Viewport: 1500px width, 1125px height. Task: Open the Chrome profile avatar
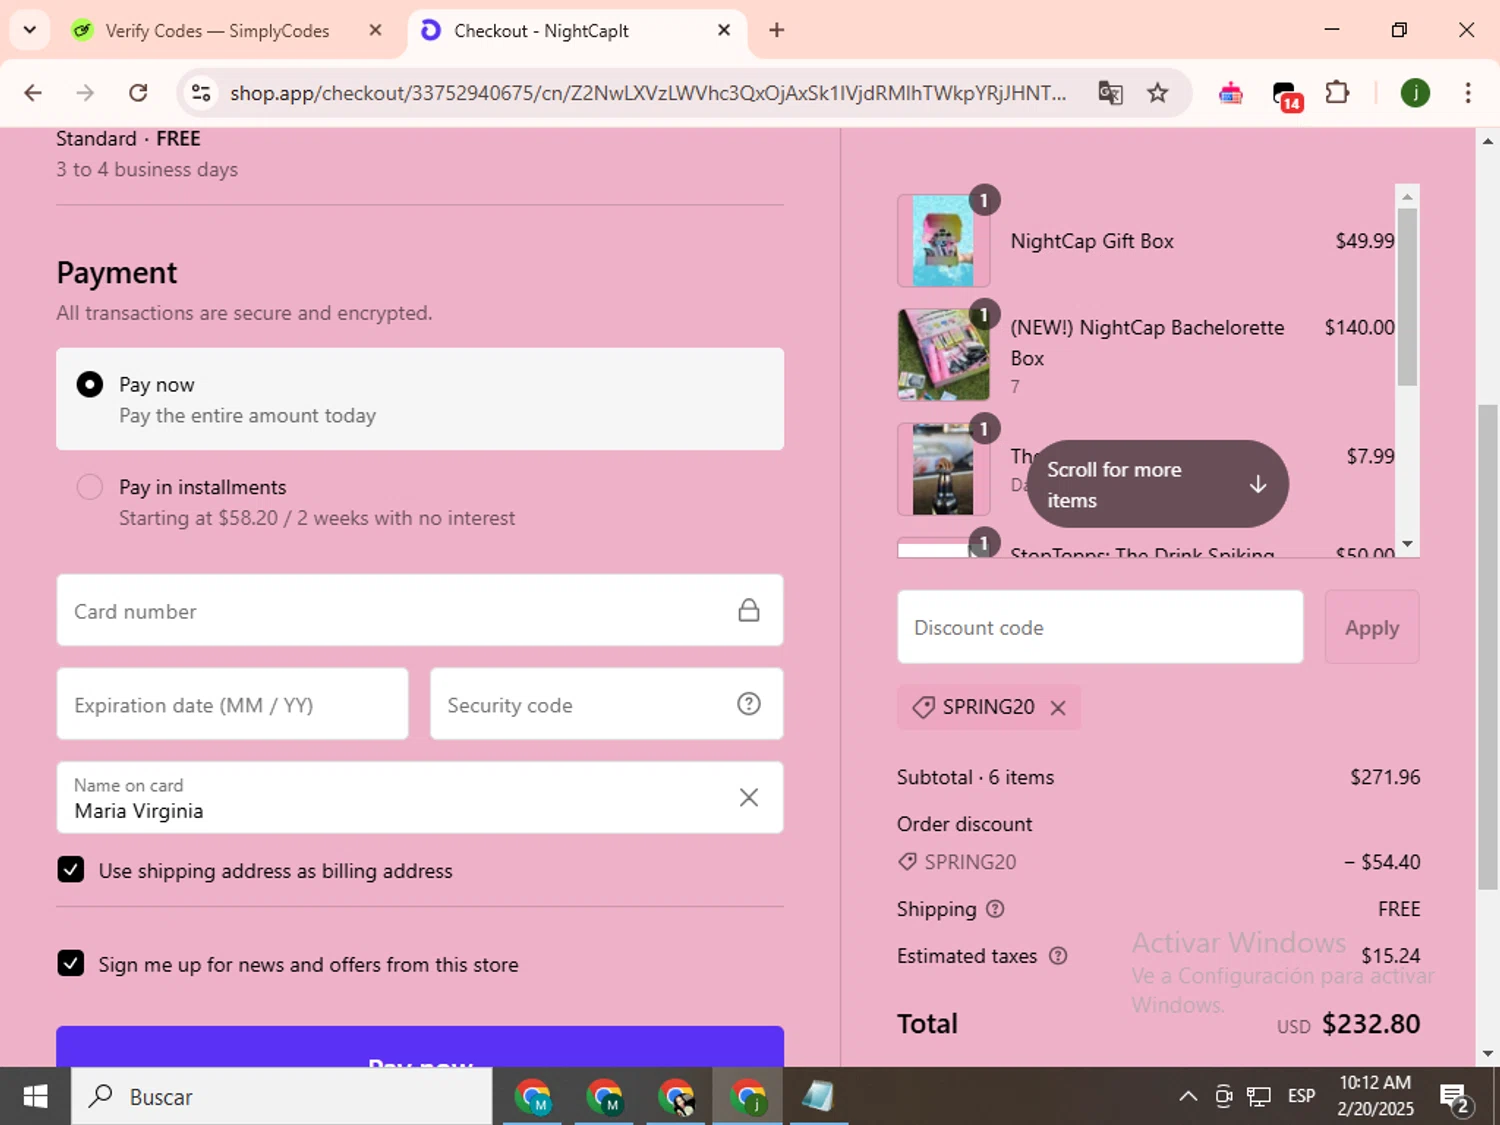click(1414, 93)
